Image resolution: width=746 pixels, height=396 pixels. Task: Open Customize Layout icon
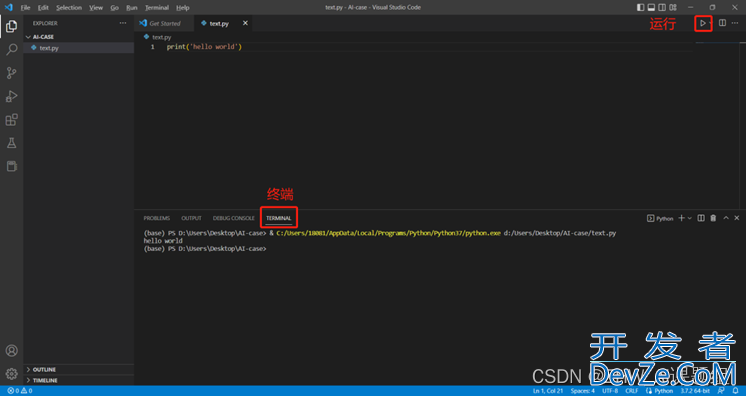673,7
